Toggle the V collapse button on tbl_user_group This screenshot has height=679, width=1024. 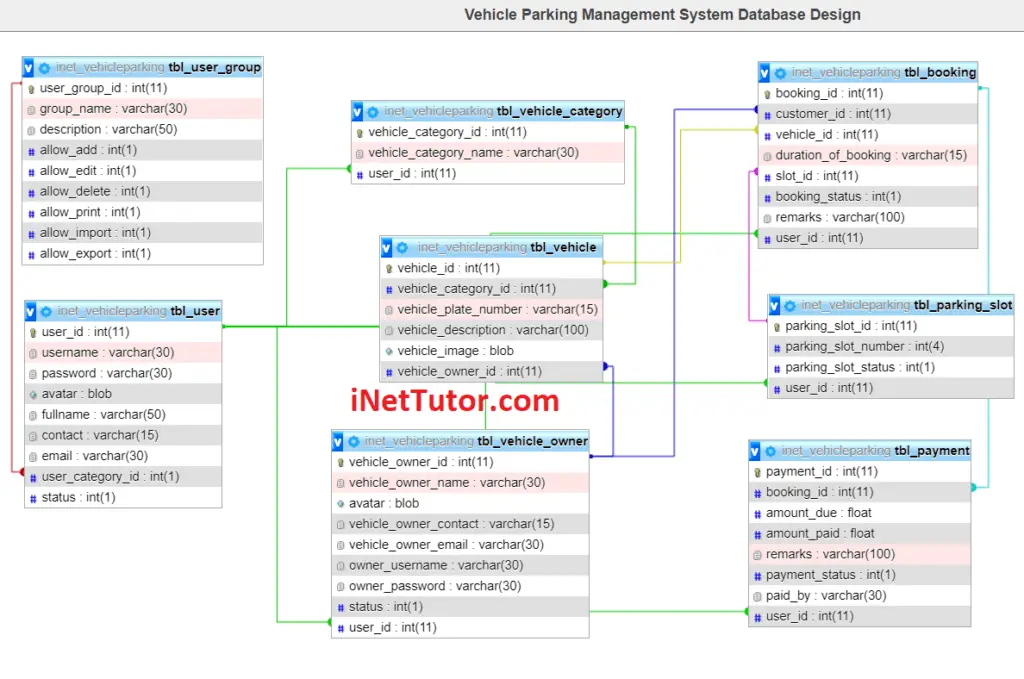[x=27, y=67]
